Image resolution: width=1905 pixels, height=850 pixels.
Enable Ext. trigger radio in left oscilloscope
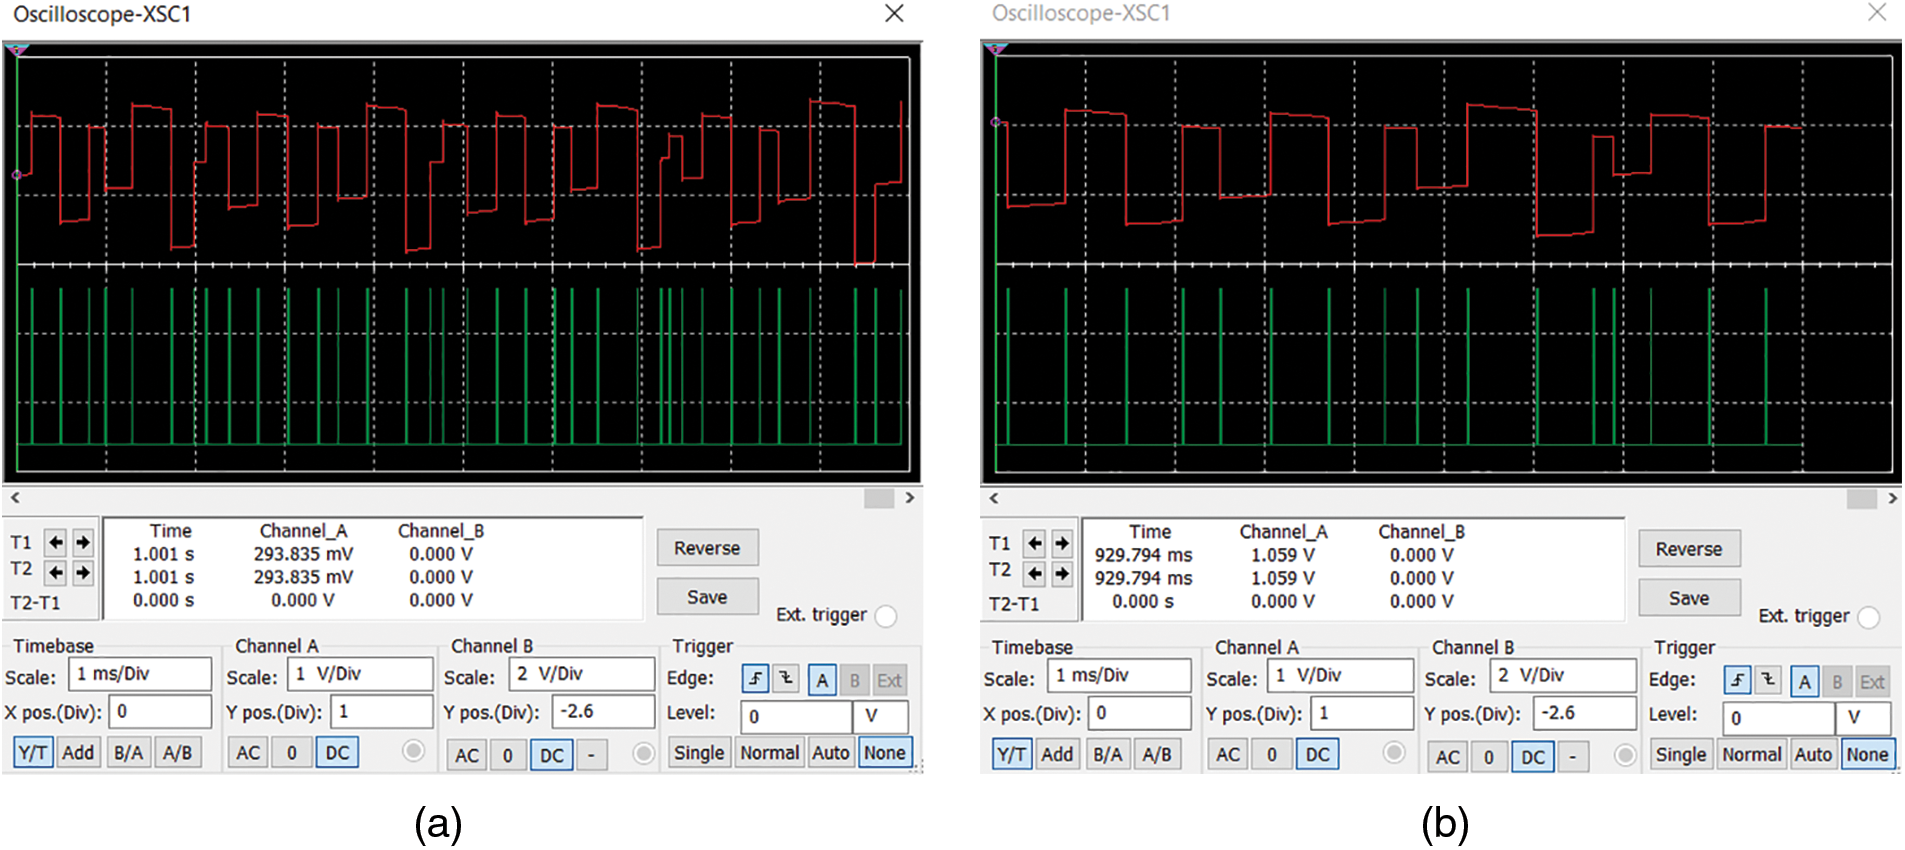pyautogui.click(x=886, y=616)
